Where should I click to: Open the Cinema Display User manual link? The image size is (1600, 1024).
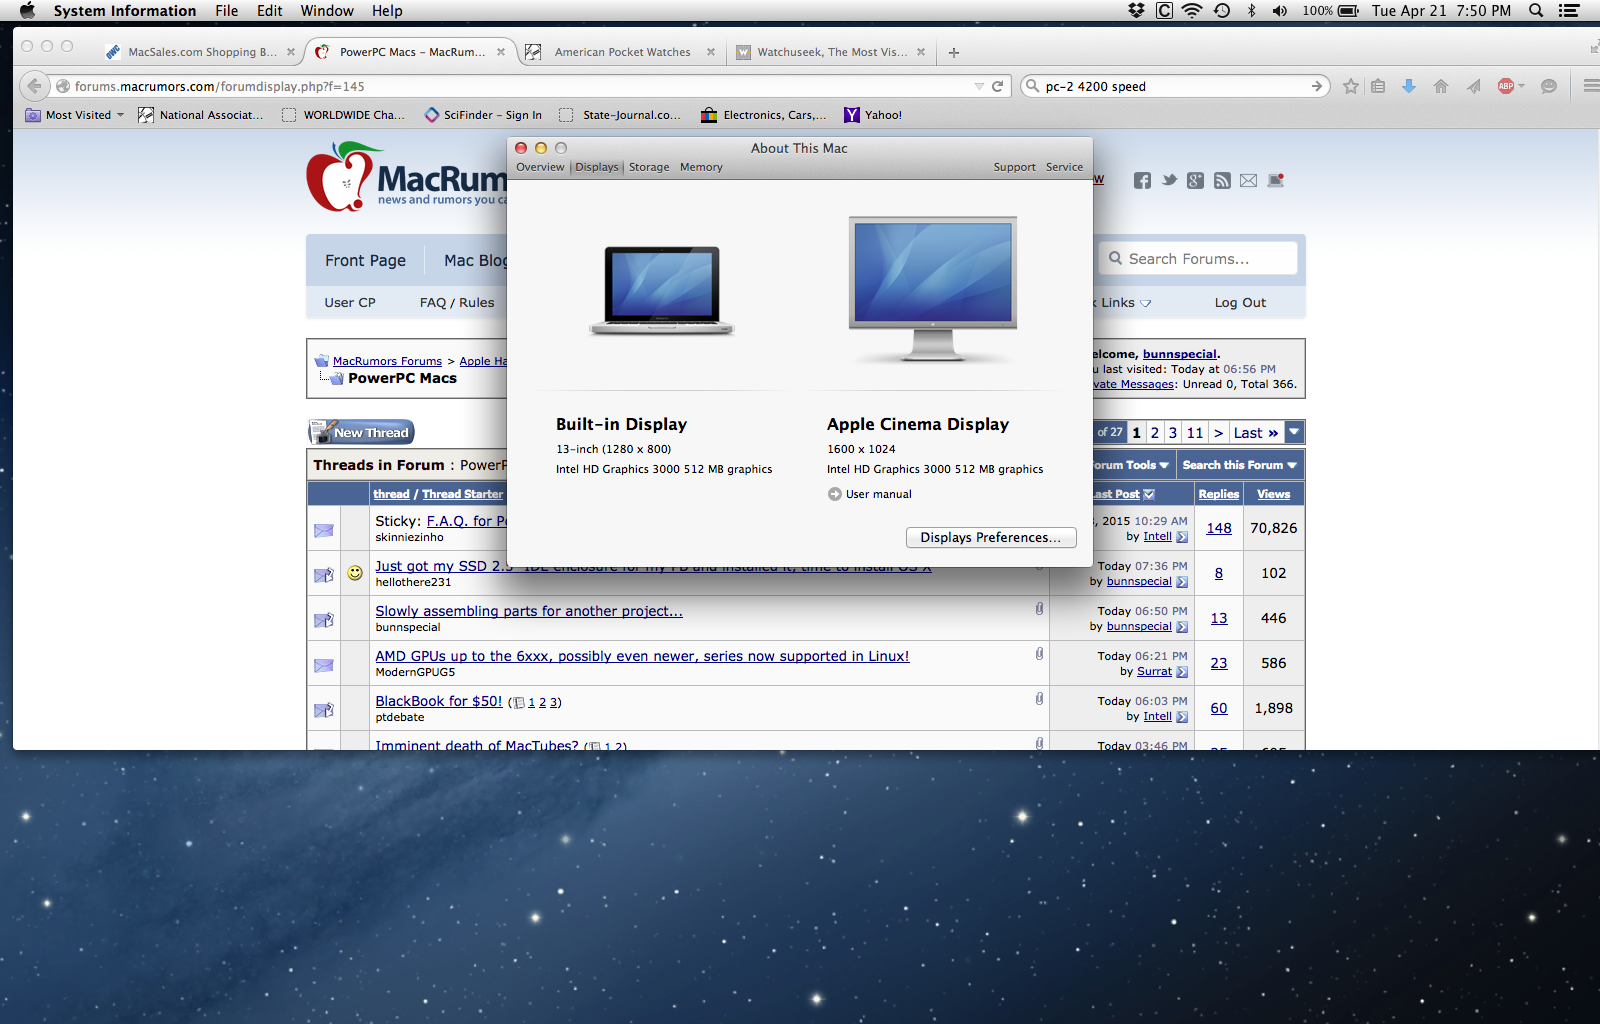click(x=870, y=494)
